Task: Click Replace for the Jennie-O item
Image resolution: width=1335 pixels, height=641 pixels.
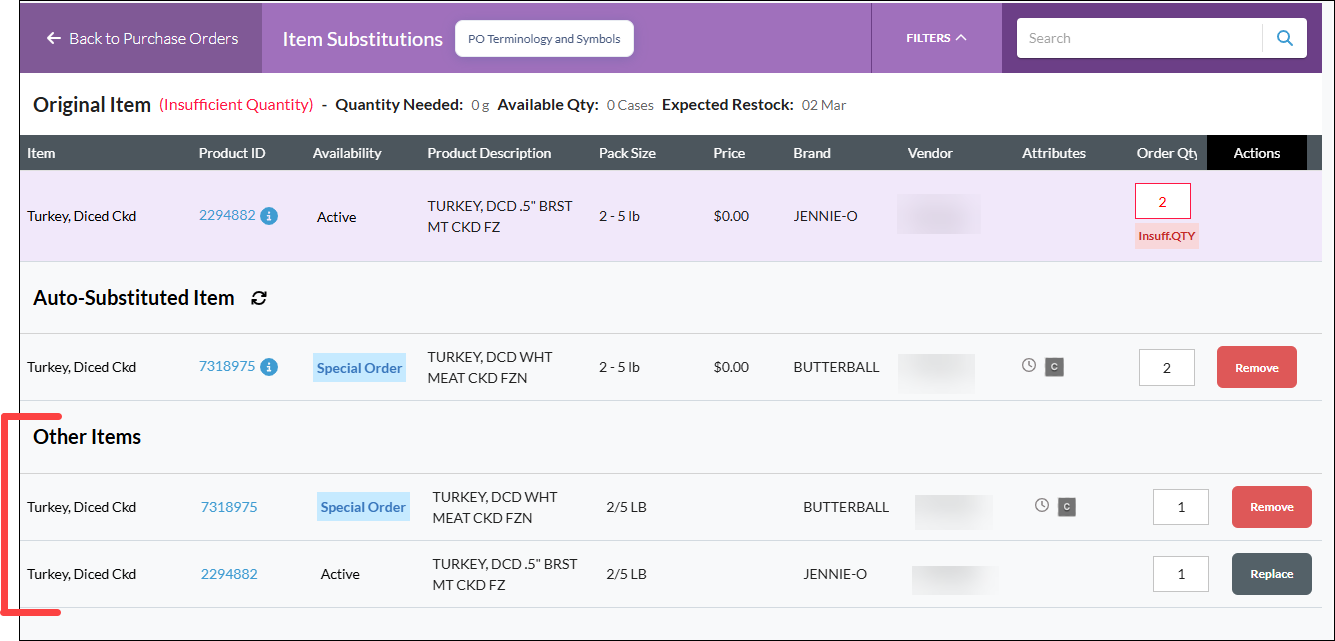Action: tap(1272, 574)
